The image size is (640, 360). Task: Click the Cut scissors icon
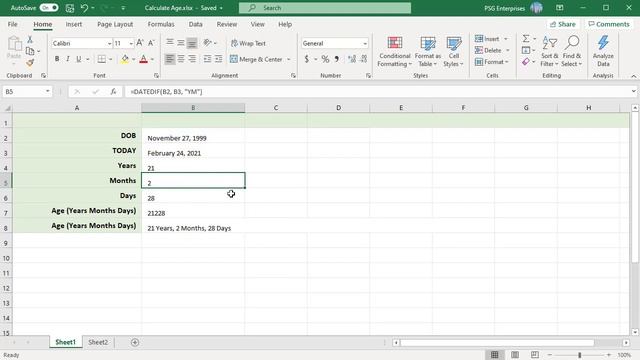coord(30,40)
